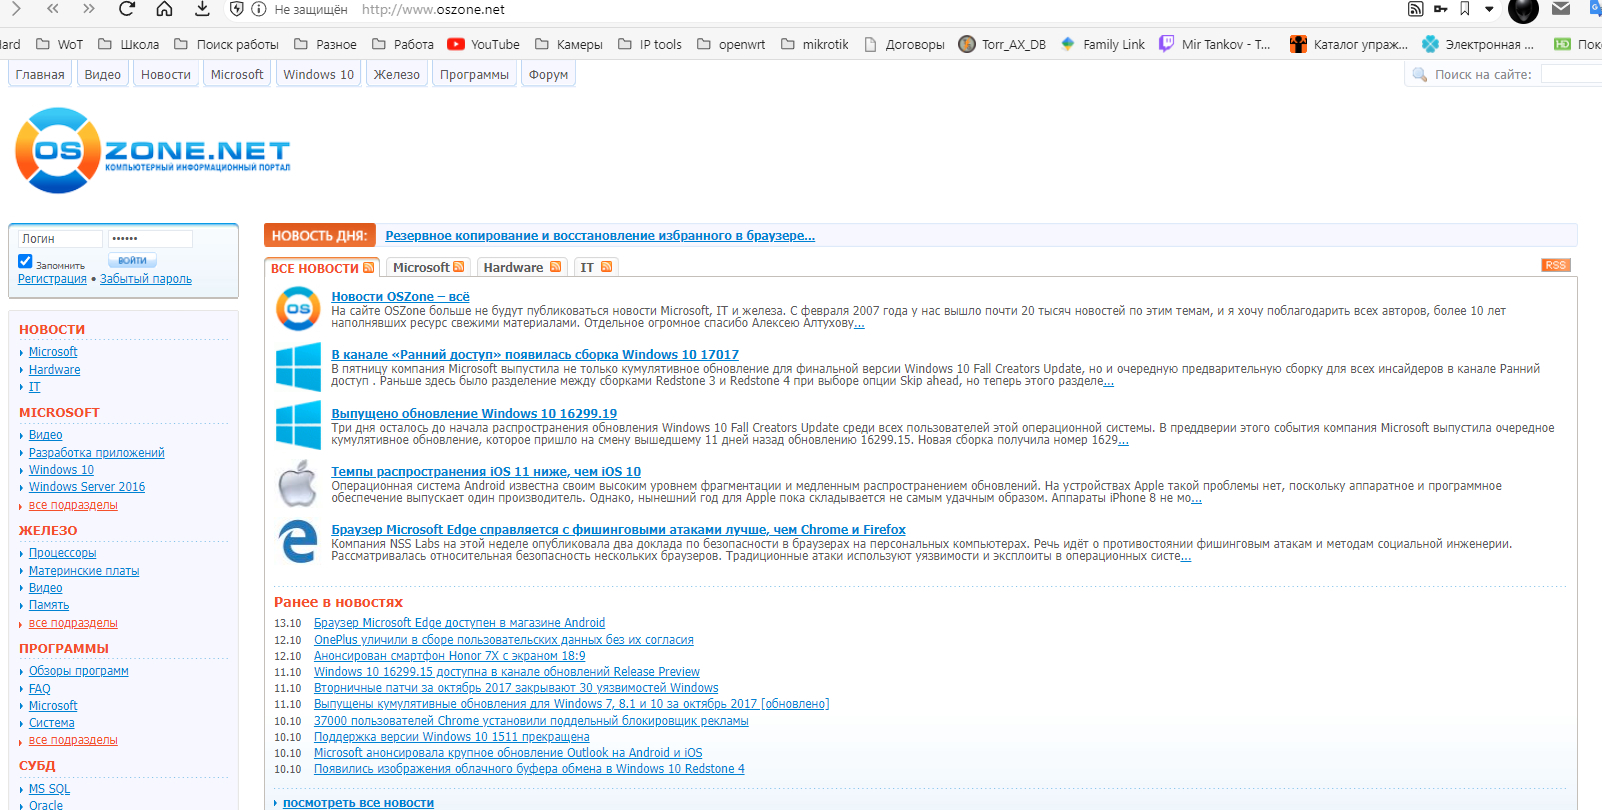Click посмотреть все новости link
This screenshot has height=810, width=1602.
[358, 803]
